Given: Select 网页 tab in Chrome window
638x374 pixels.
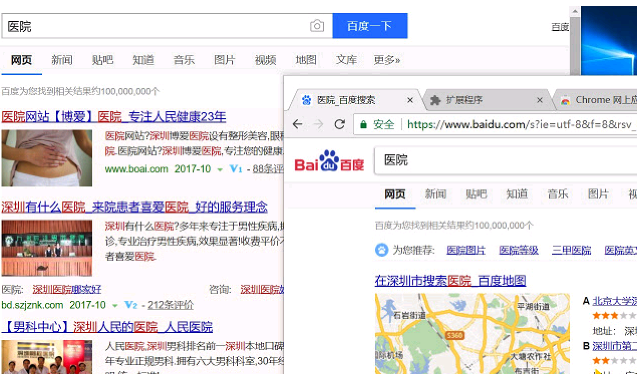Looking at the screenshot, I should [395, 194].
